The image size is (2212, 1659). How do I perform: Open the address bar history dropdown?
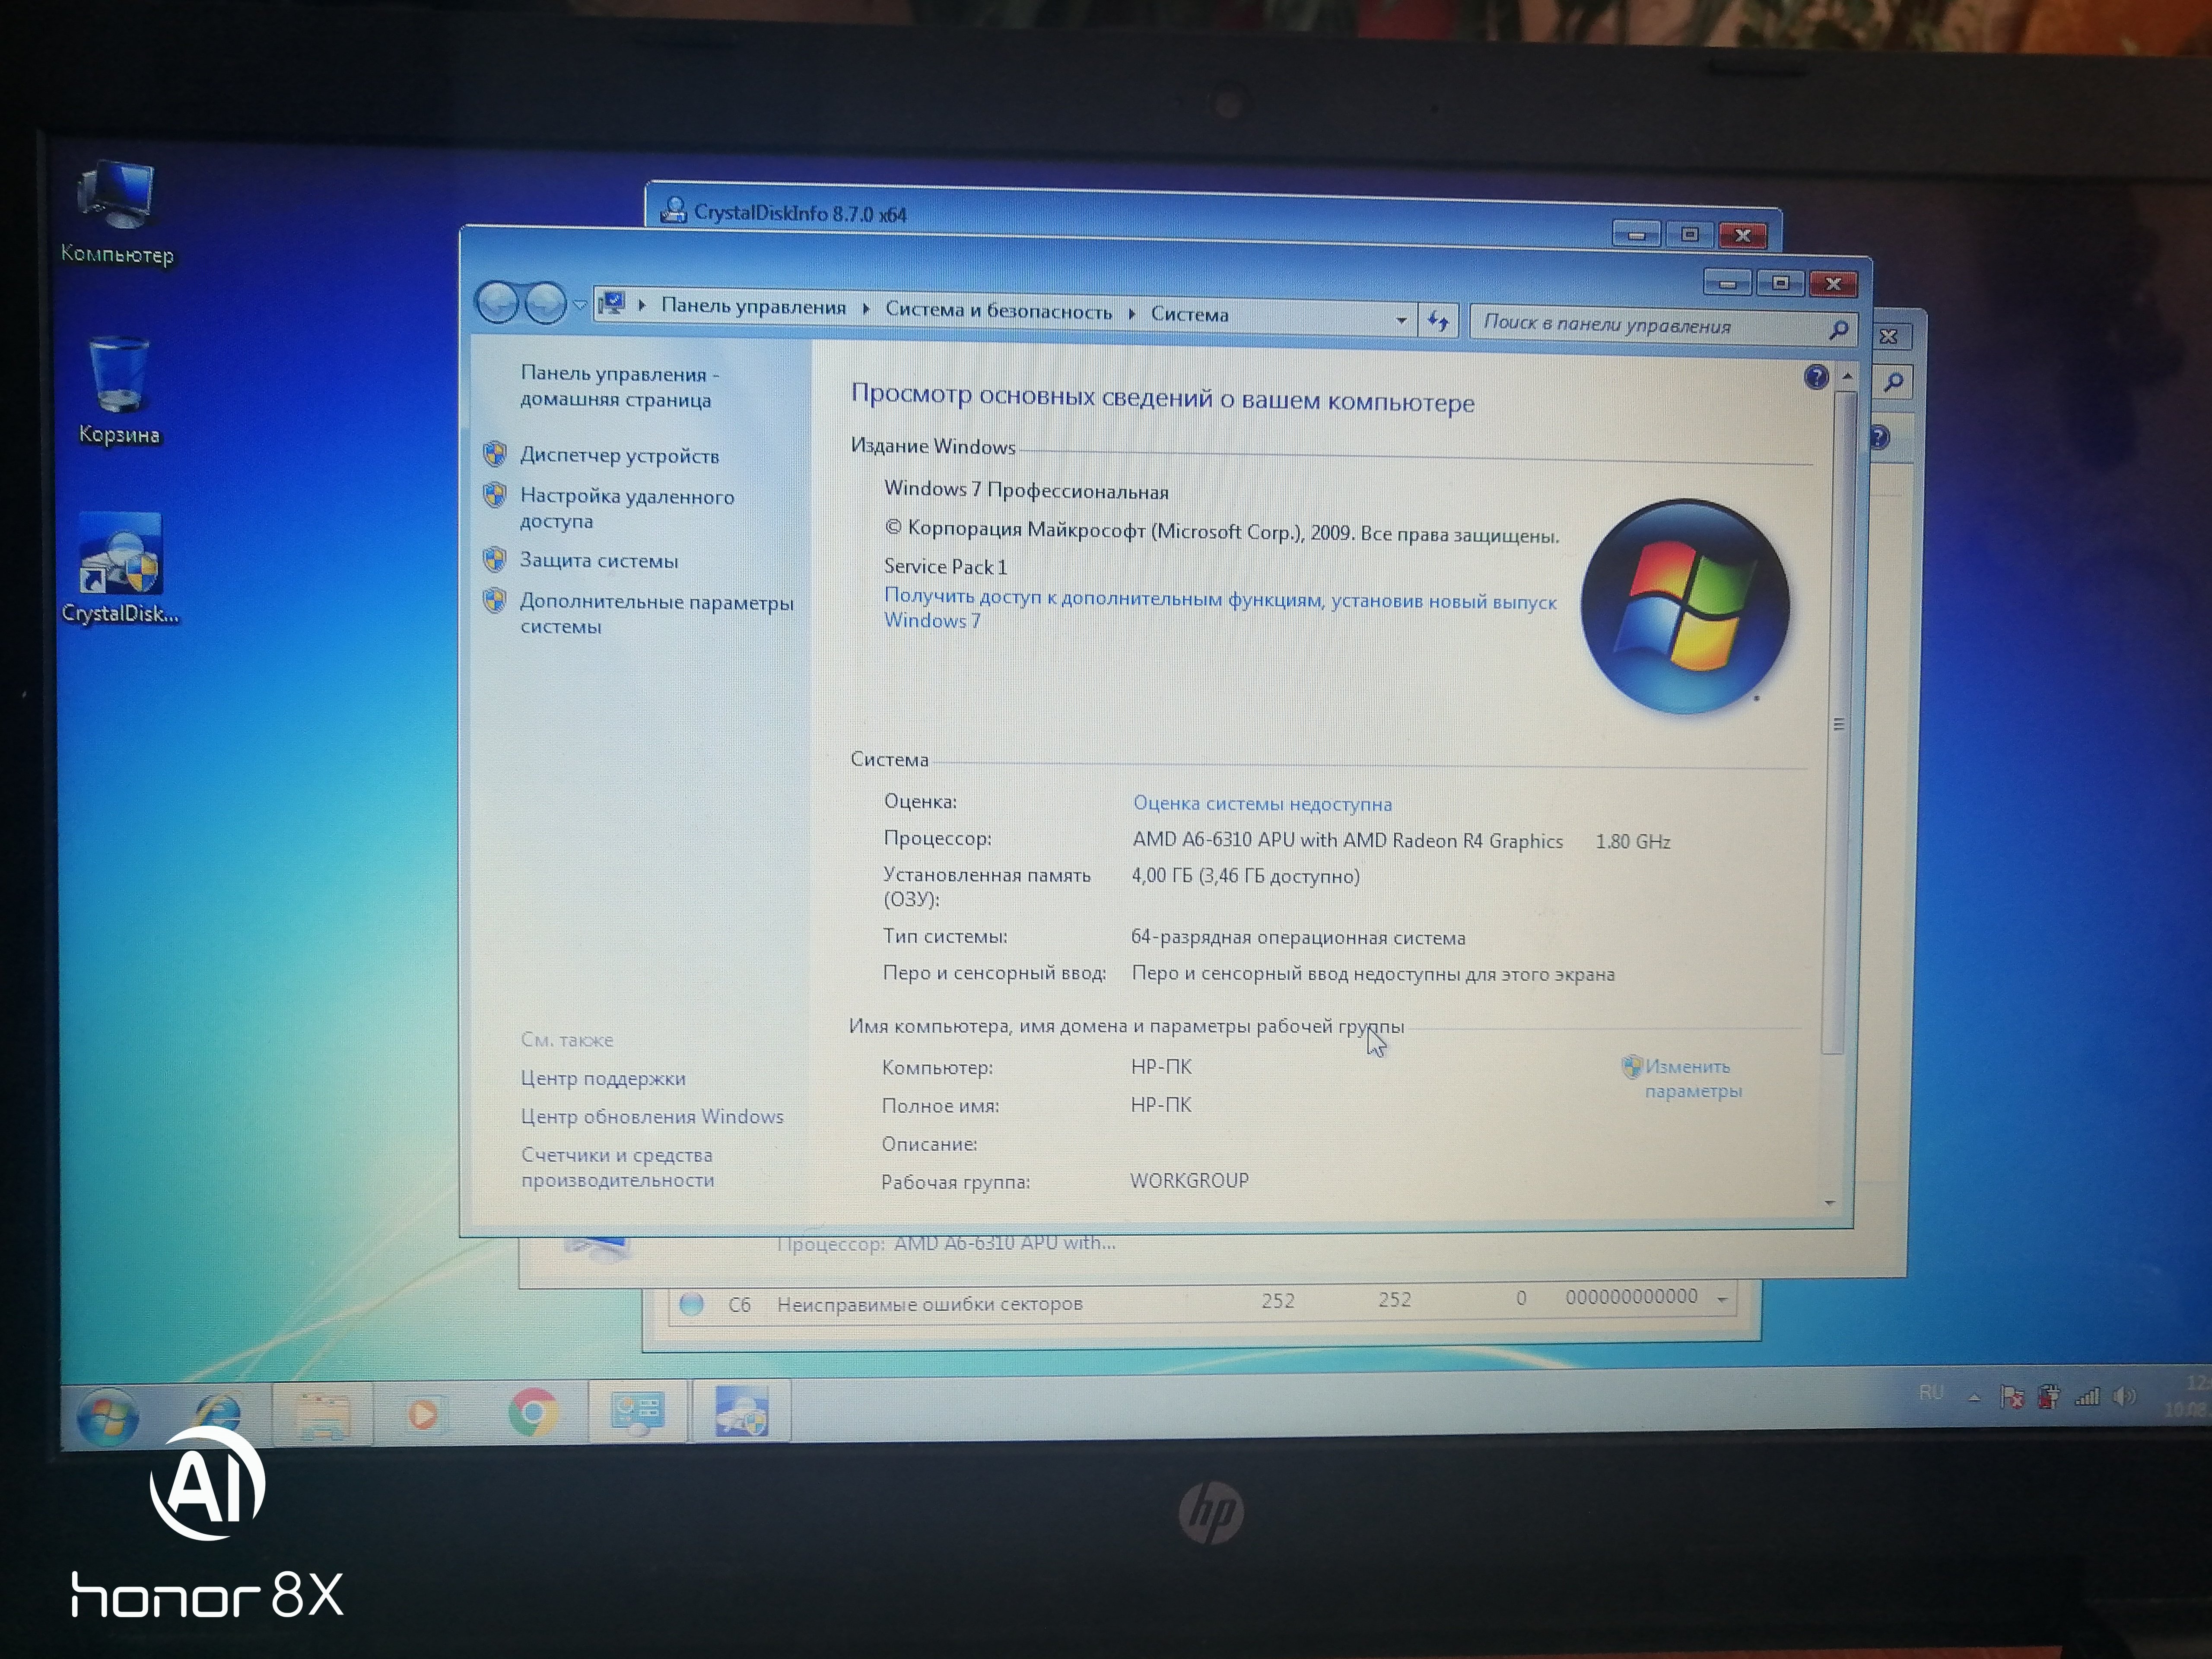click(x=1401, y=320)
